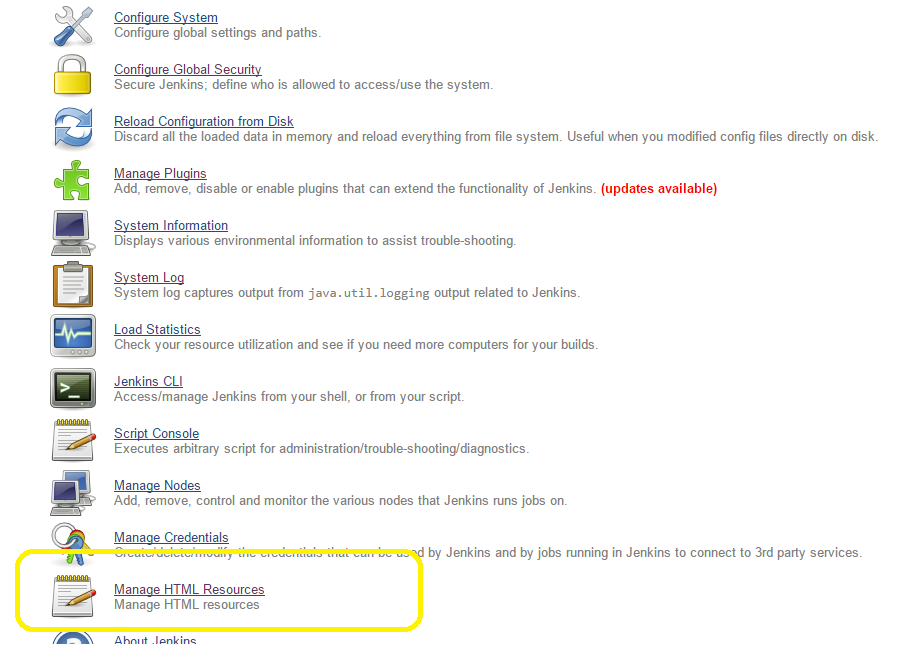This screenshot has height=648, width=902.
Task: Click 'Check your resource utilization' description
Action: click(x=356, y=345)
